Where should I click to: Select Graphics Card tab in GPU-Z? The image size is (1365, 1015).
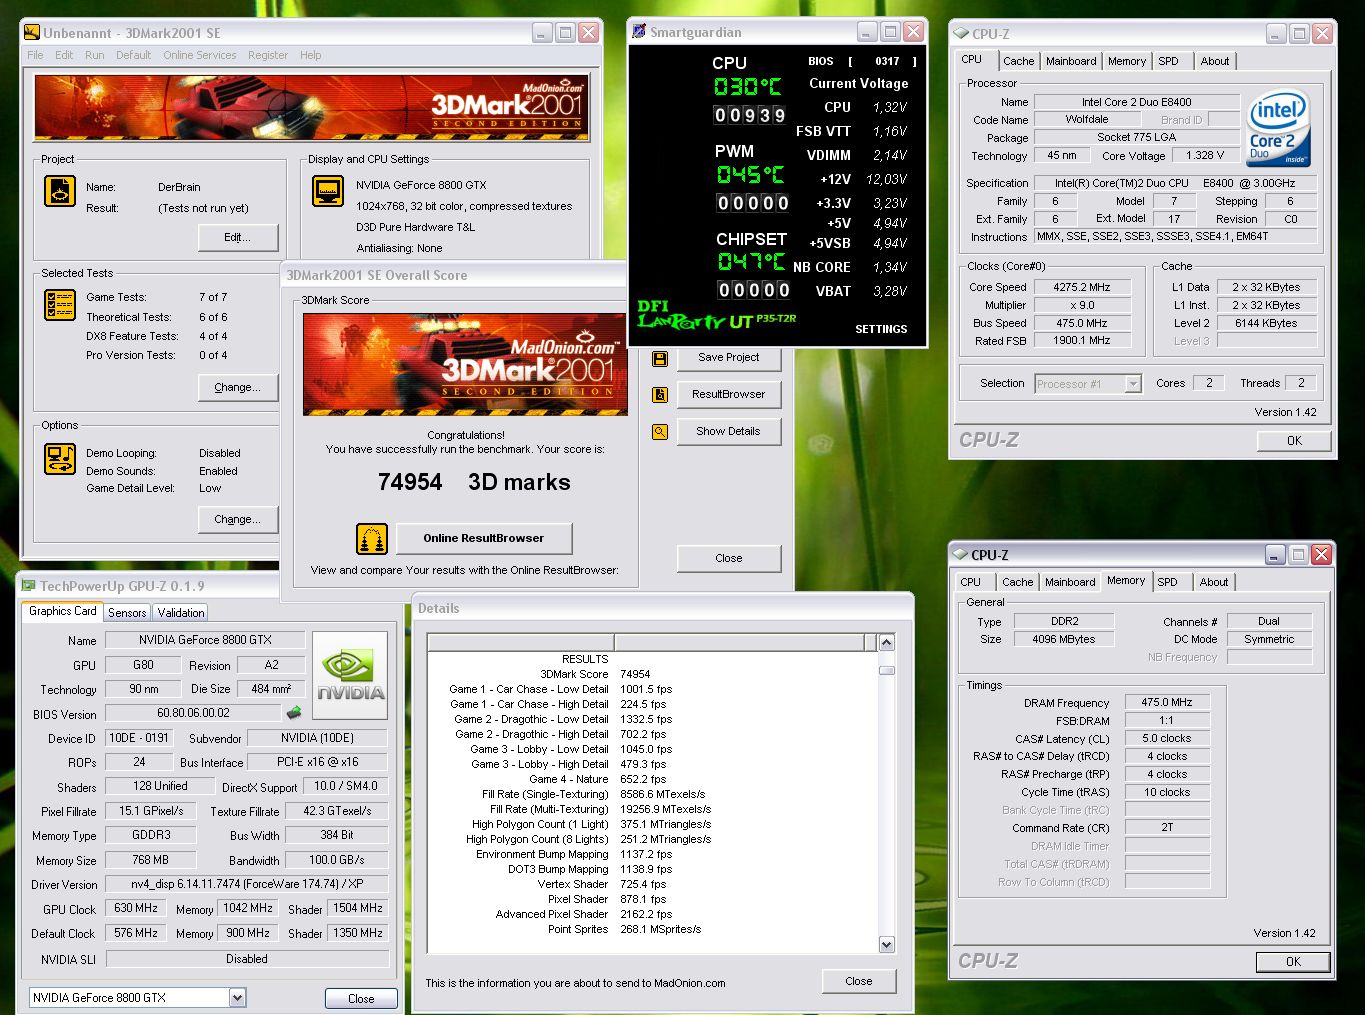(x=63, y=611)
